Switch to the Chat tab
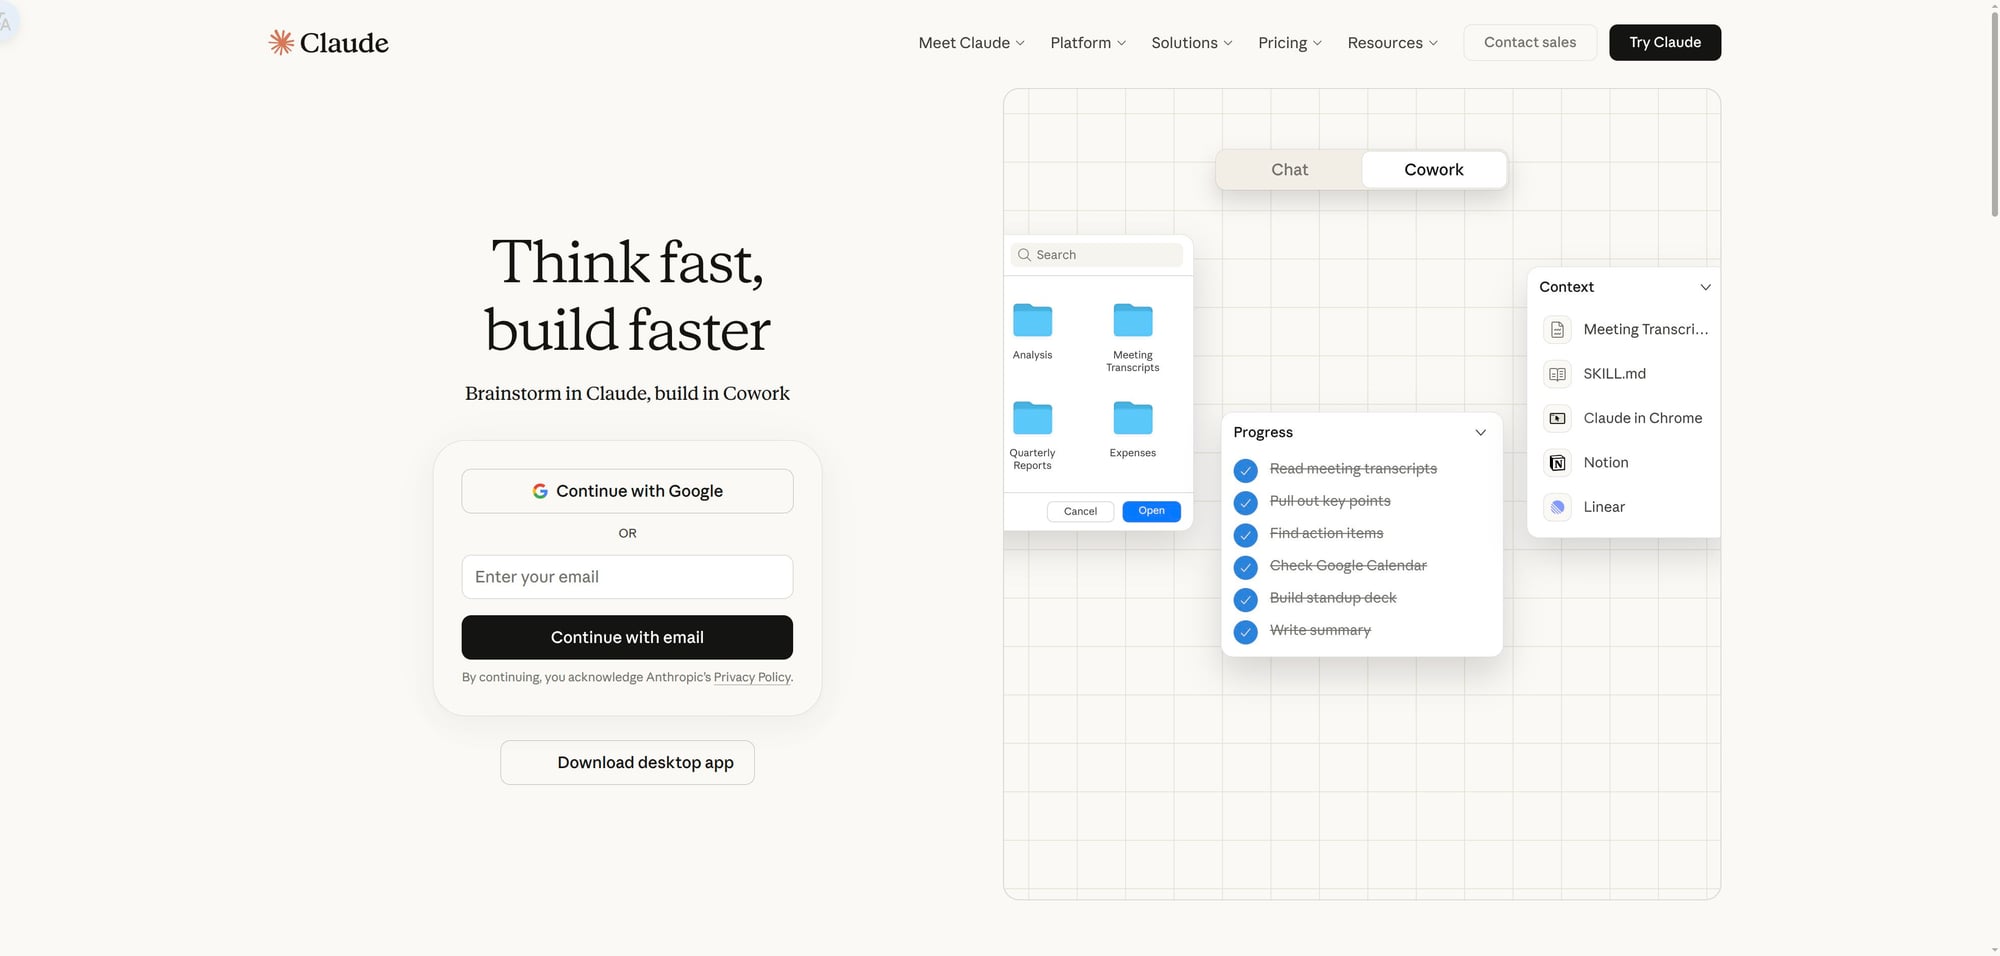 pyautogui.click(x=1289, y=170)
